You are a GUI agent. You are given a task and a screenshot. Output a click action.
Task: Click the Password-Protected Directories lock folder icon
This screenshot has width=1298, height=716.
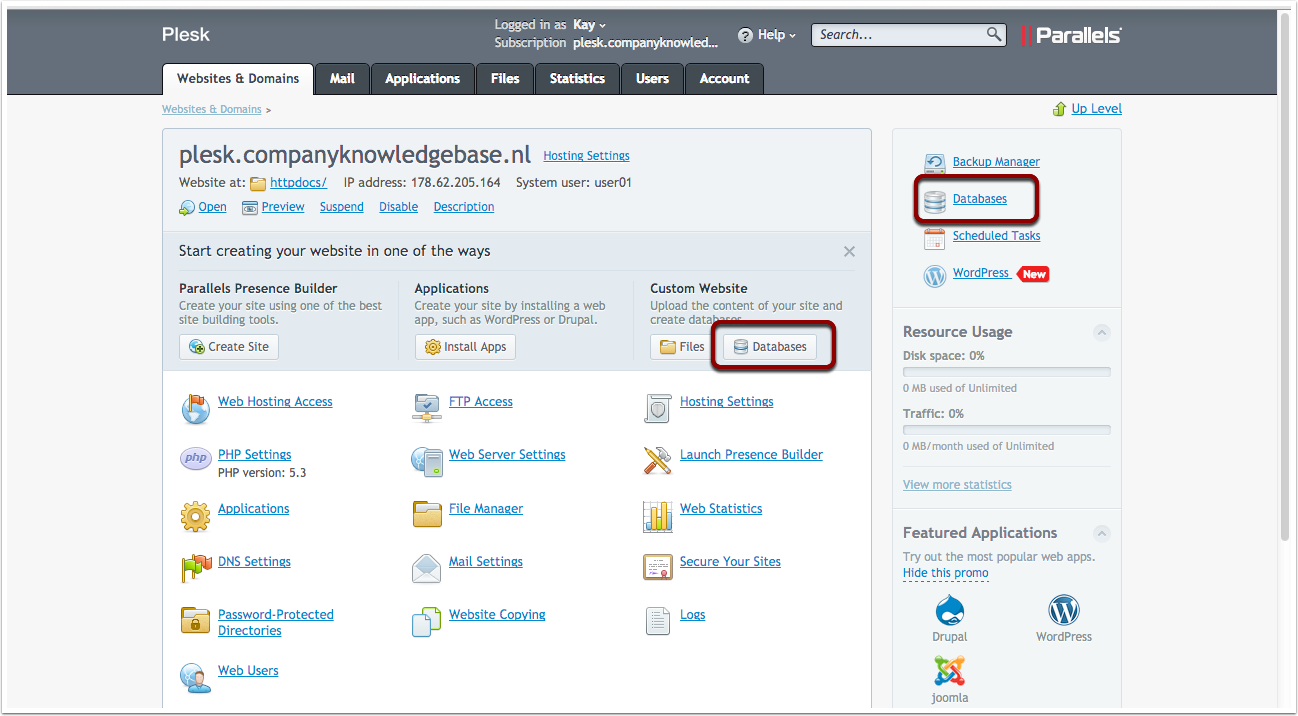(195, 621)
